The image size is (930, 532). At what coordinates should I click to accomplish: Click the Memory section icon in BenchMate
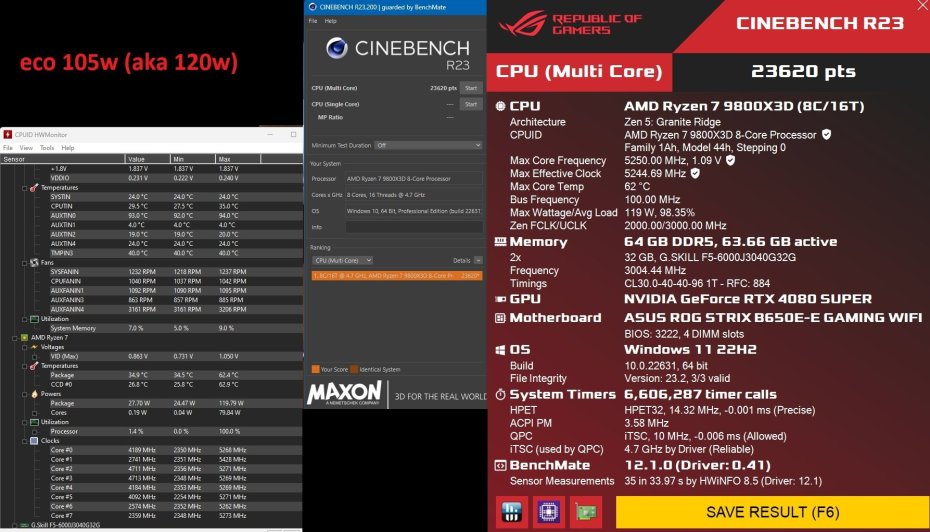[x=500, y=242]
